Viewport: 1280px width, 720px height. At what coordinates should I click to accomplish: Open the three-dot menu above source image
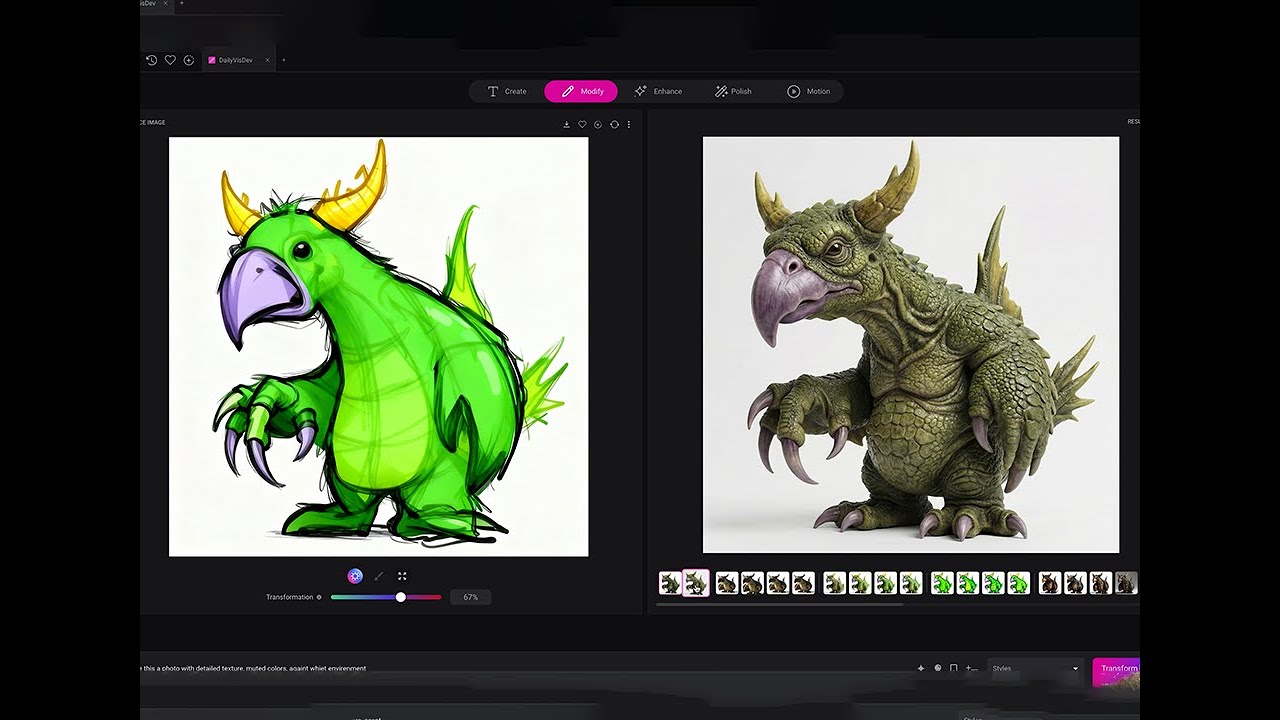(x=628, y=125)
